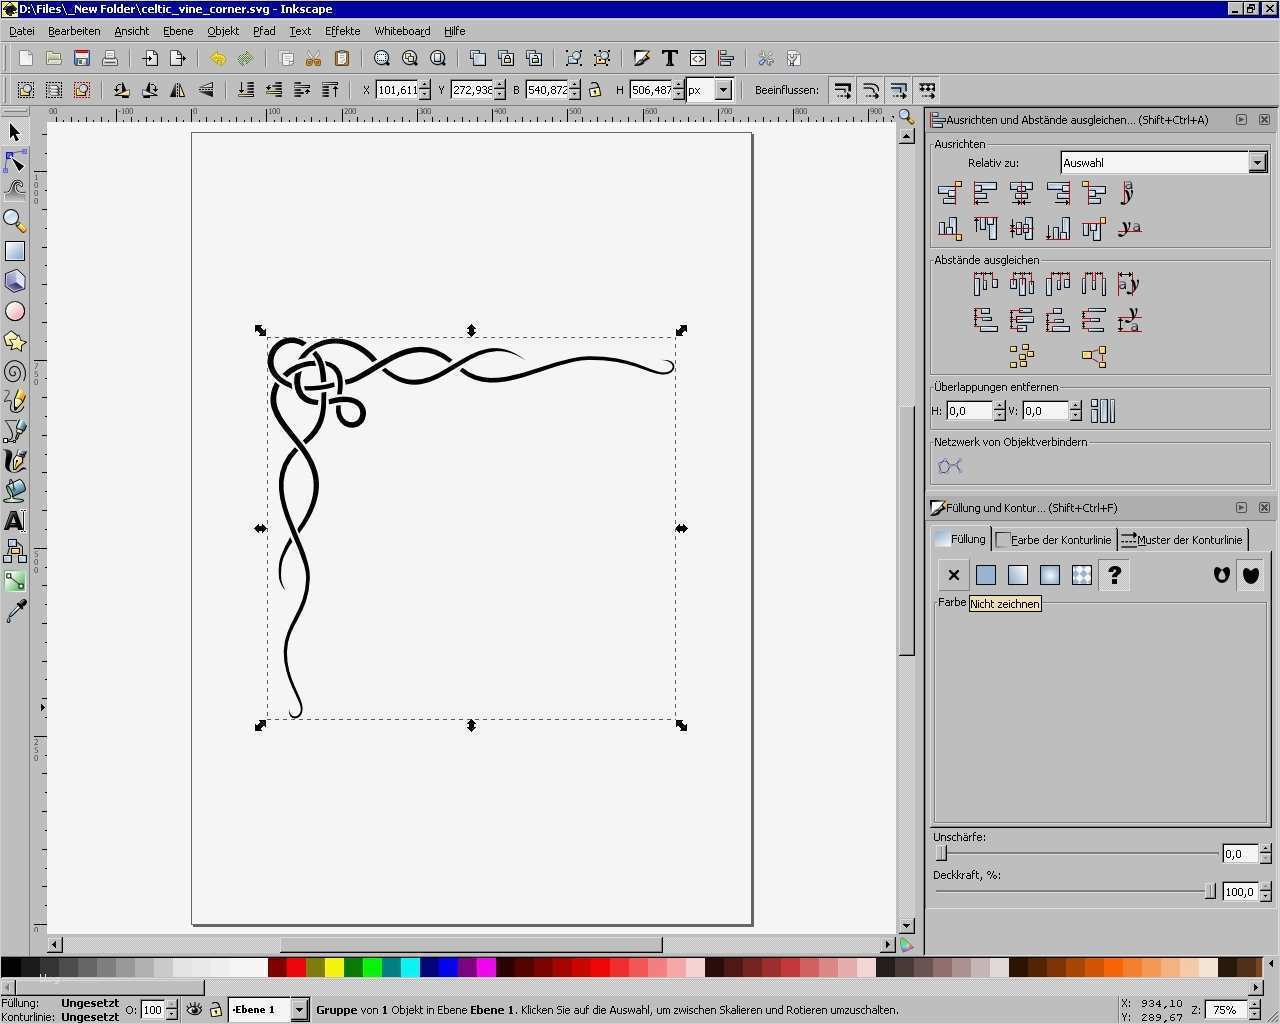Toggle the width/height ratio lock
Image resolution: width=1280 pixels, height=1024 pixels.
coord(595,90)
